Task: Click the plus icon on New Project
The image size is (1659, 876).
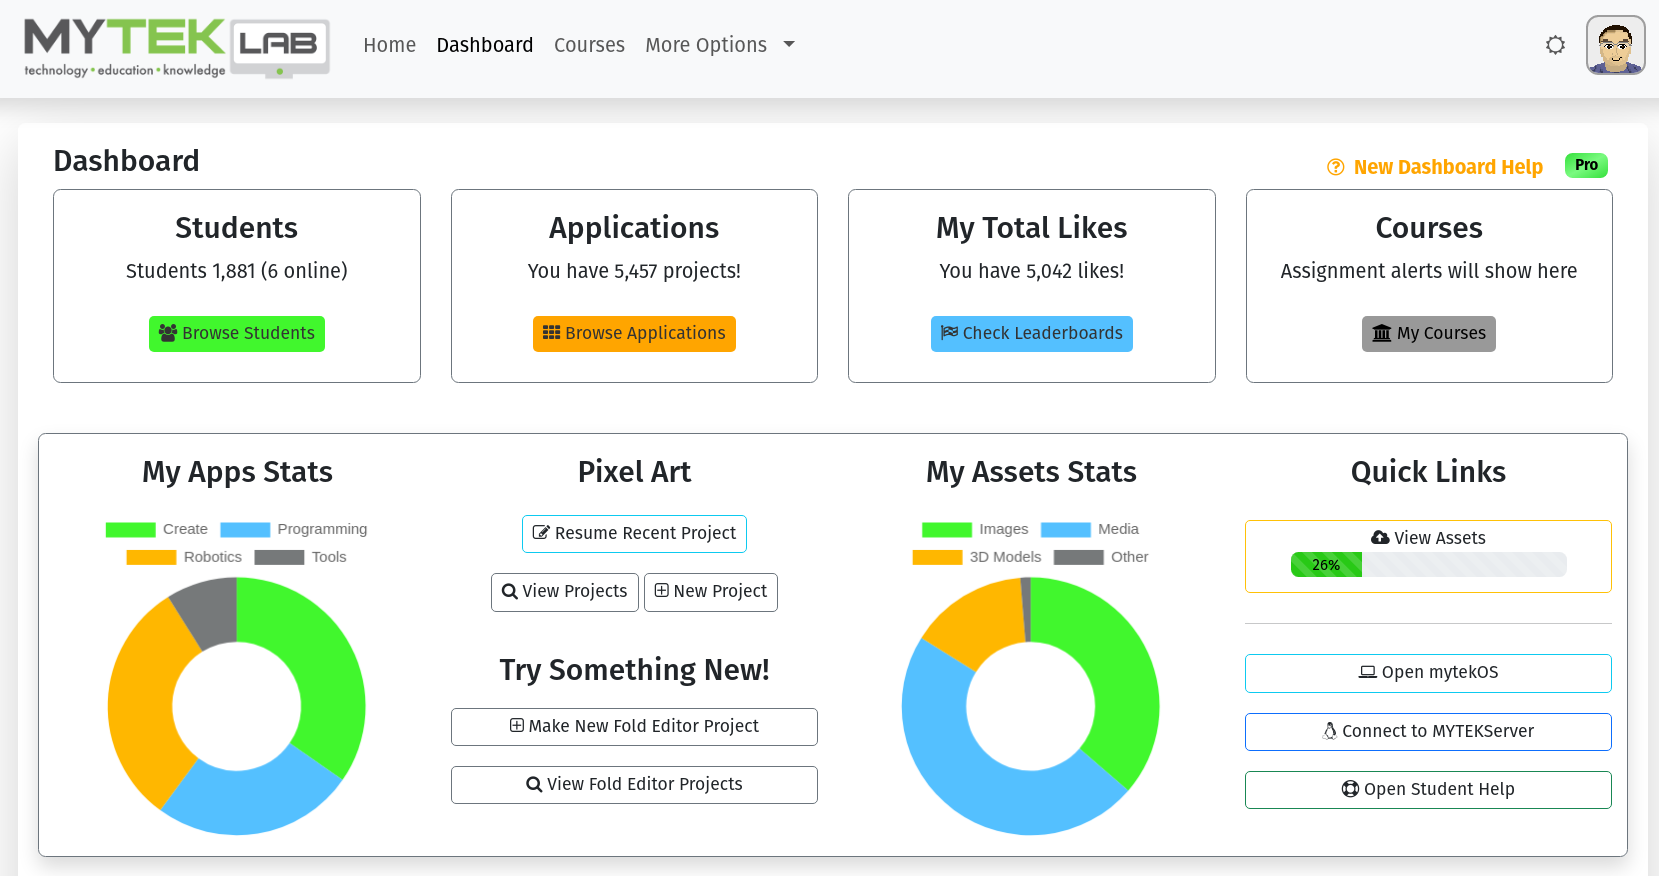Action: click(662, 591)
